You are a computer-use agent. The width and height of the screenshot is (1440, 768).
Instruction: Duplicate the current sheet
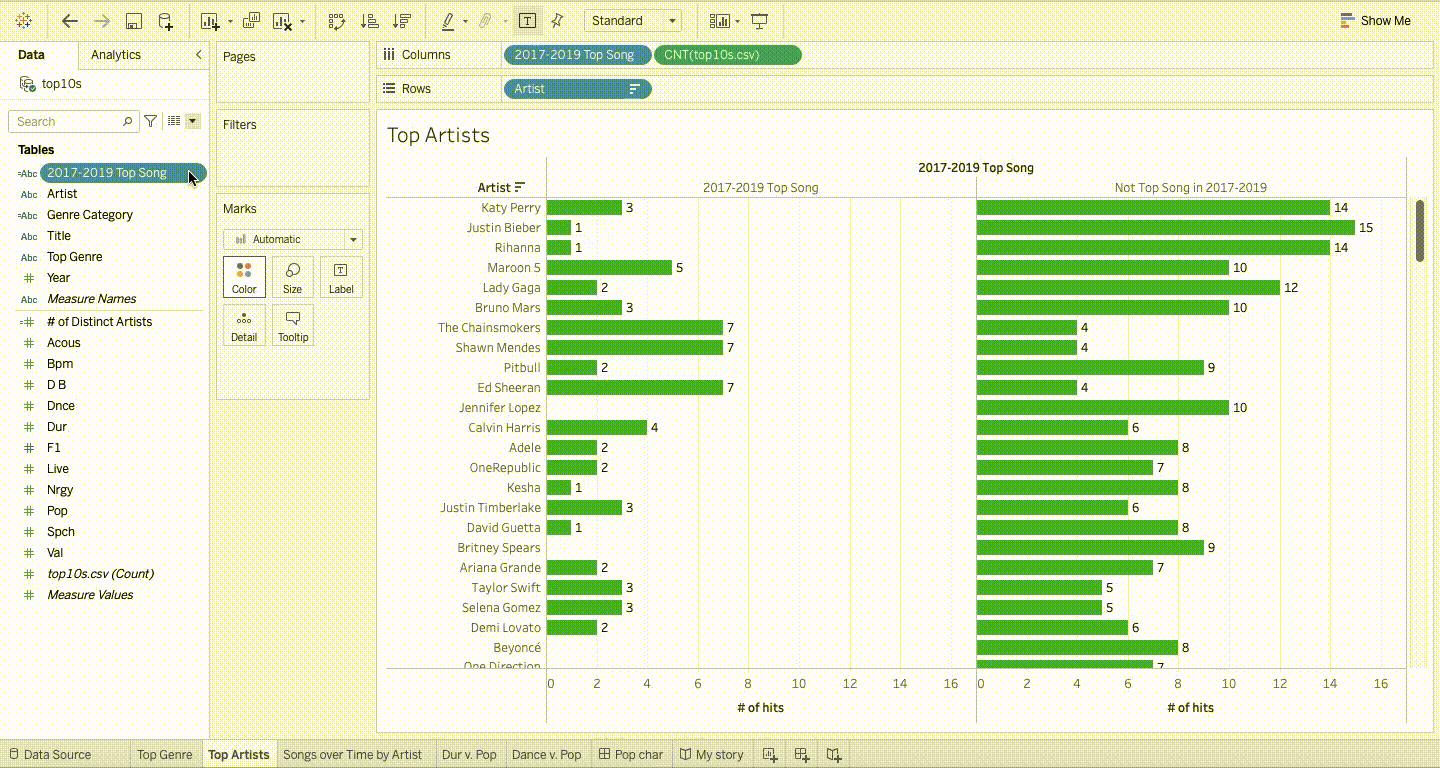tap(252, 21)
